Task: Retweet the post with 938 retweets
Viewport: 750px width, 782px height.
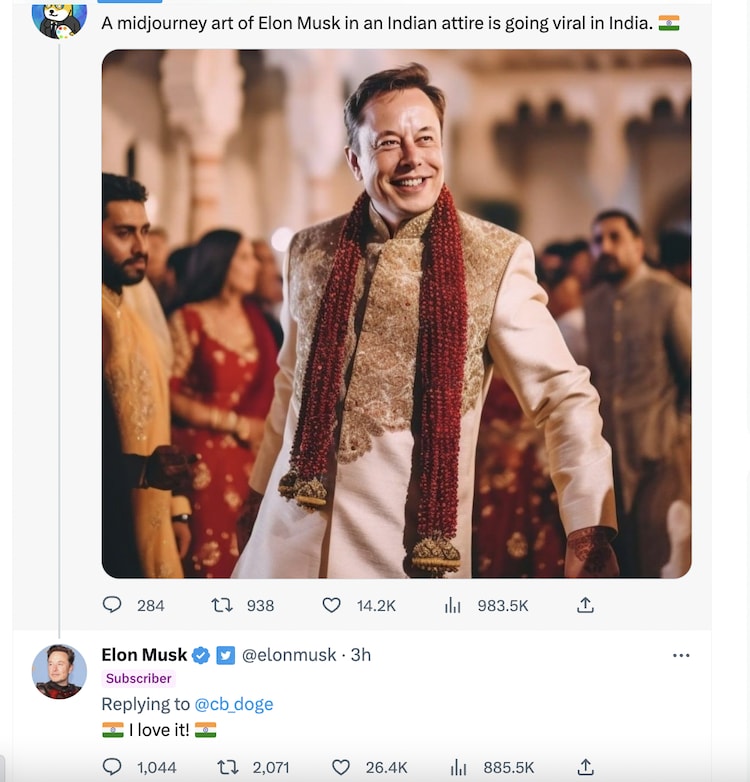Action: 222,605
